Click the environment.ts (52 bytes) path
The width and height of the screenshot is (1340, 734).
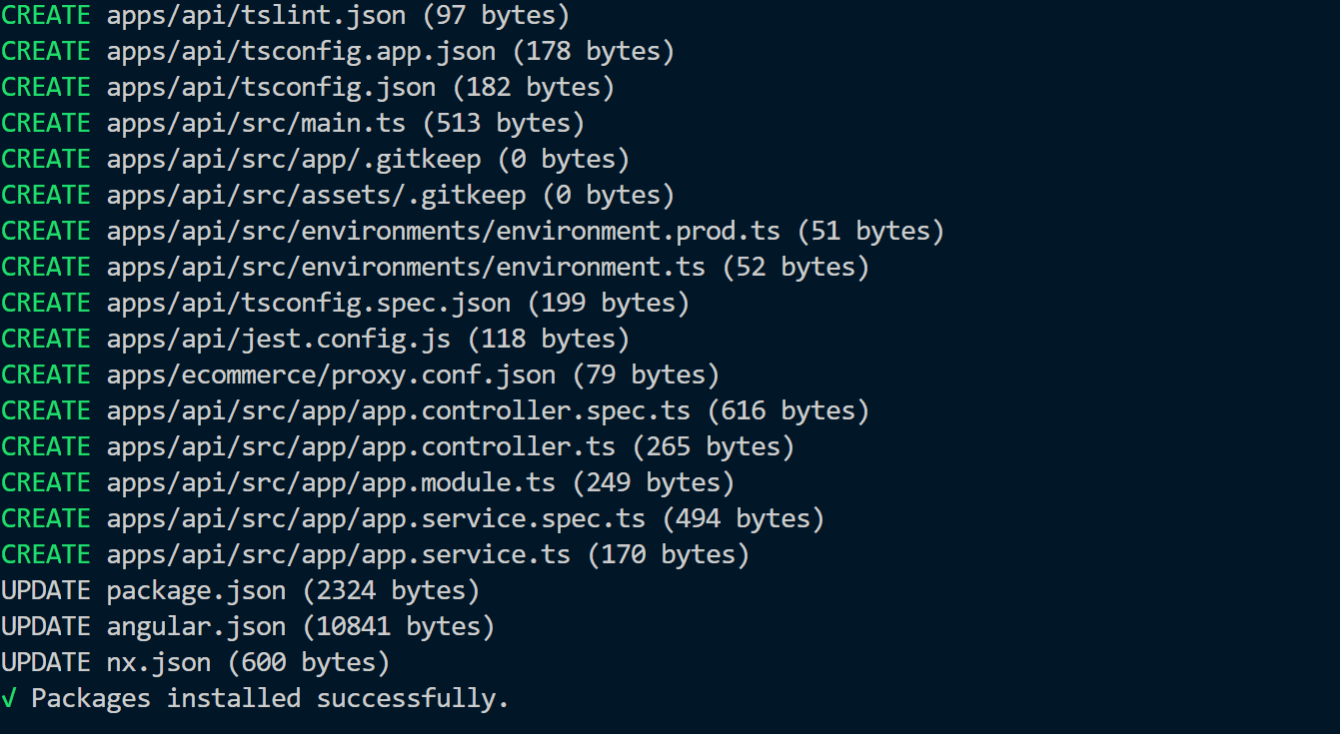(x=405, y=267)
